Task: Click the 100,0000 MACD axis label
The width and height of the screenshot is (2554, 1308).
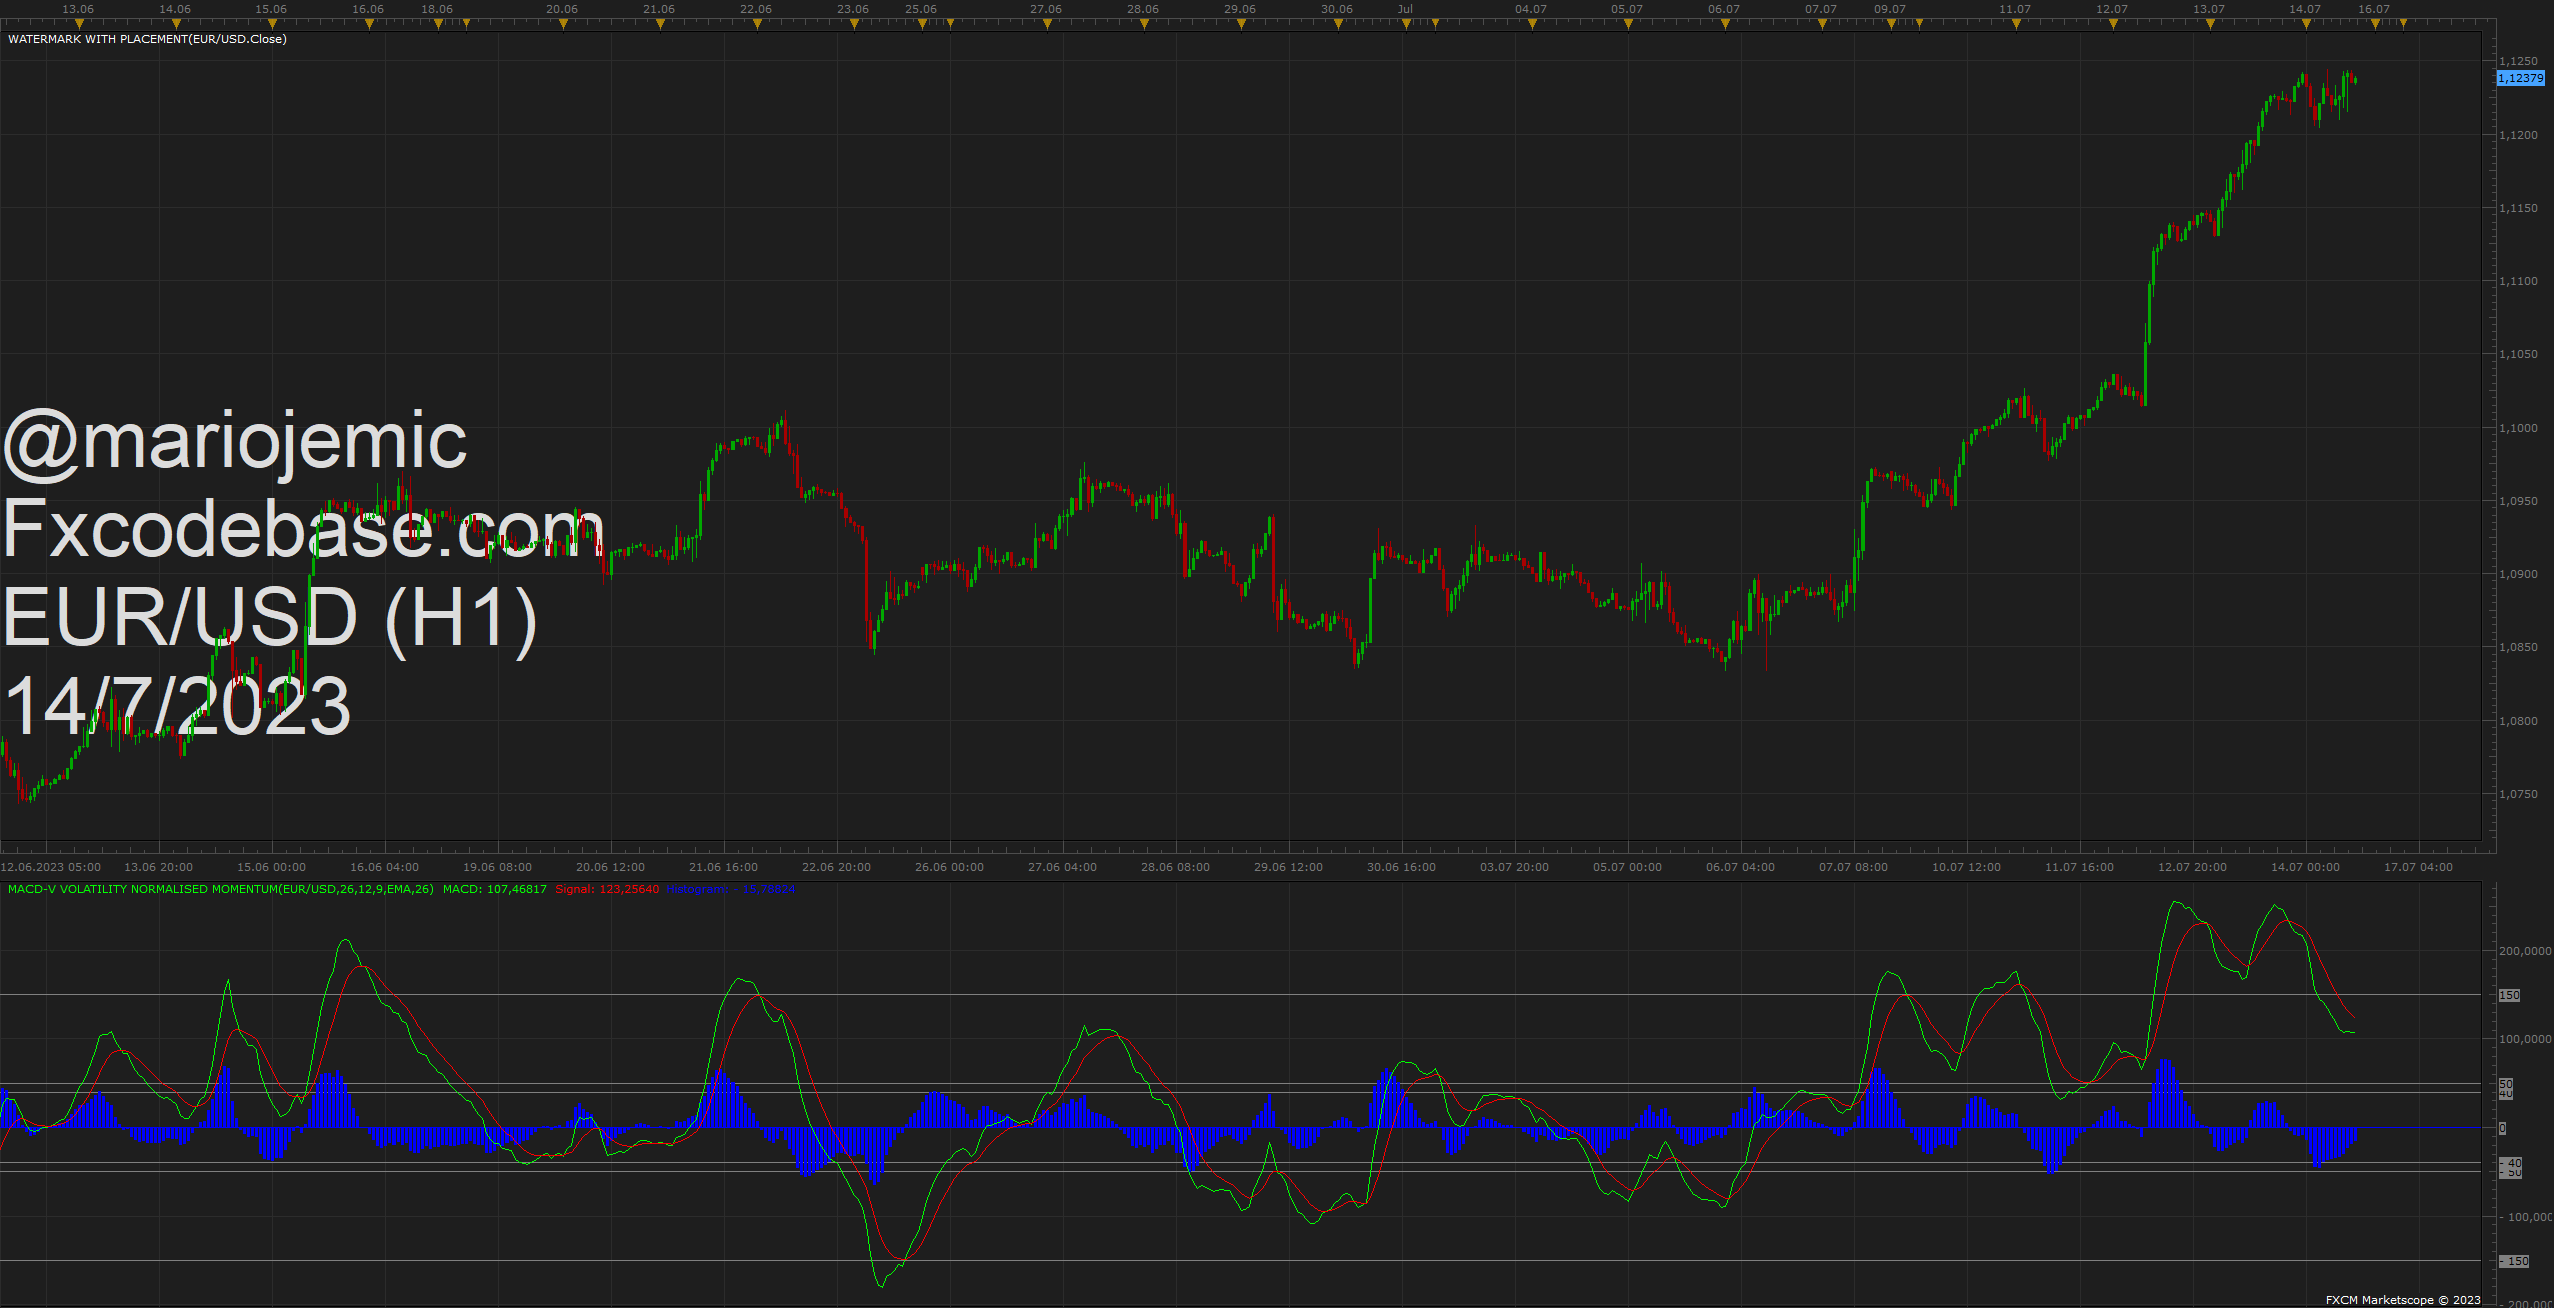Action: click(x=2525, y=1039)
